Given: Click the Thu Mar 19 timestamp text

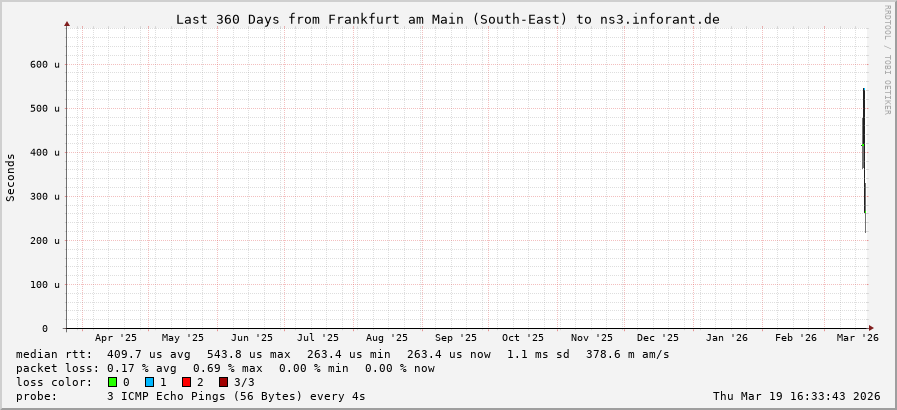Looking at the screenshot, I should tap(796, 396).
